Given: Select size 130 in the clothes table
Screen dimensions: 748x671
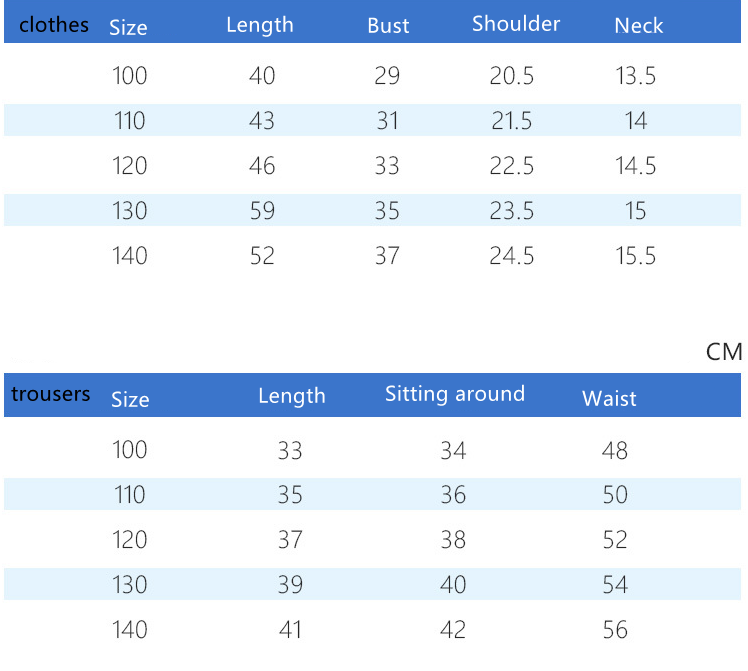Looking at the screenshot, I should click(130, 211).
